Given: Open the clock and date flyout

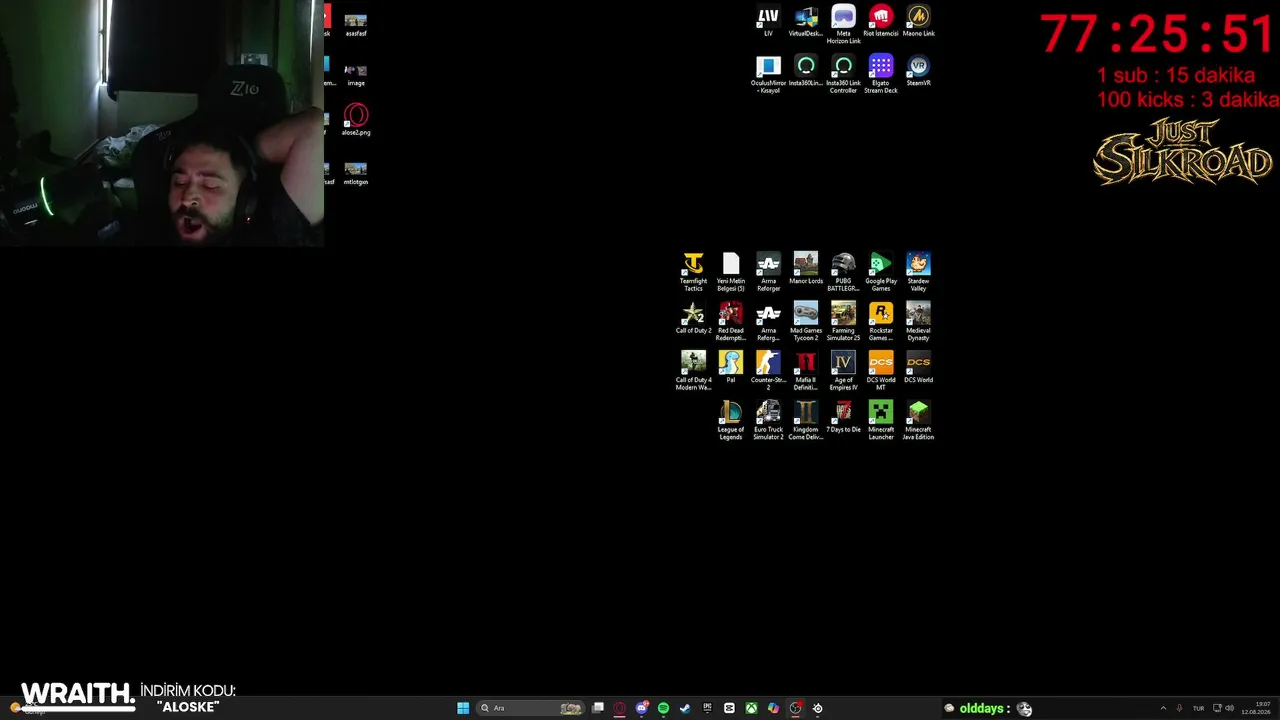Looking at the screenshot, I should pyautogui.click(x=1257, y=708).
